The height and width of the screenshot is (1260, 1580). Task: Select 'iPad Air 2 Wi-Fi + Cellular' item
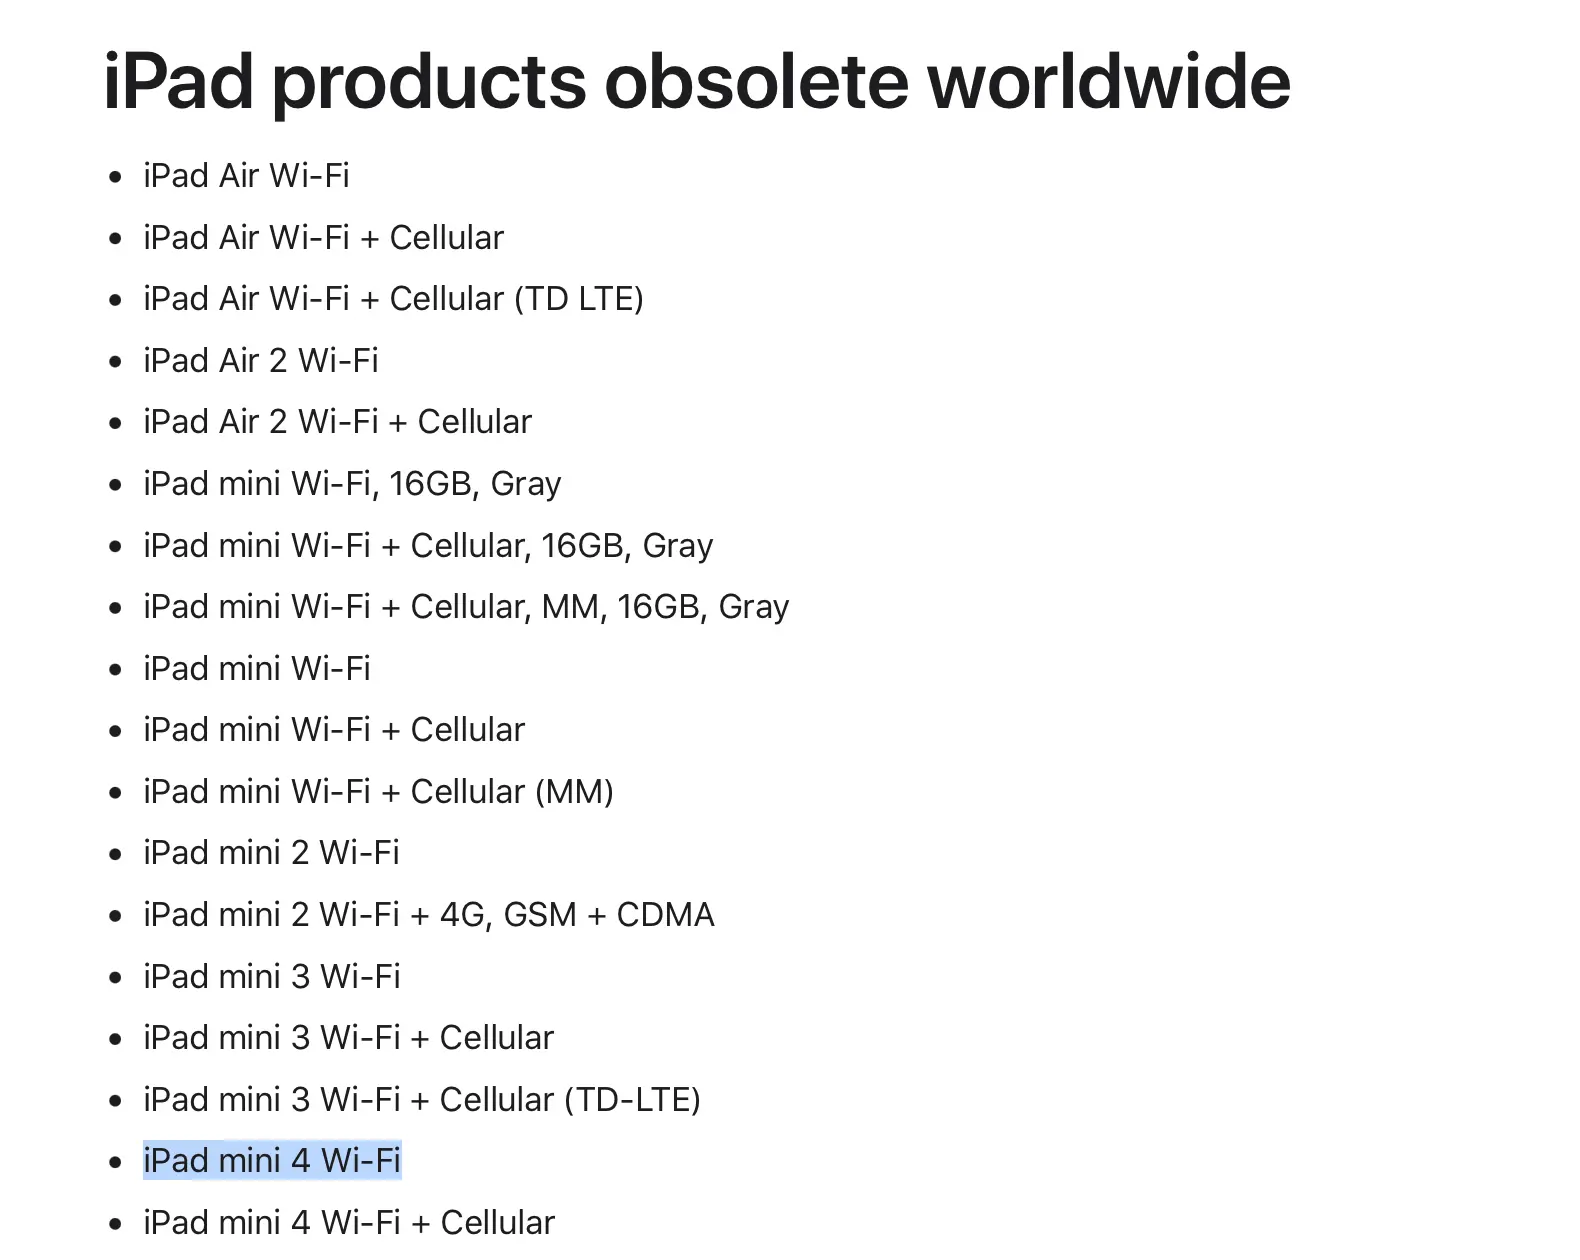click(x=337, y=422)
